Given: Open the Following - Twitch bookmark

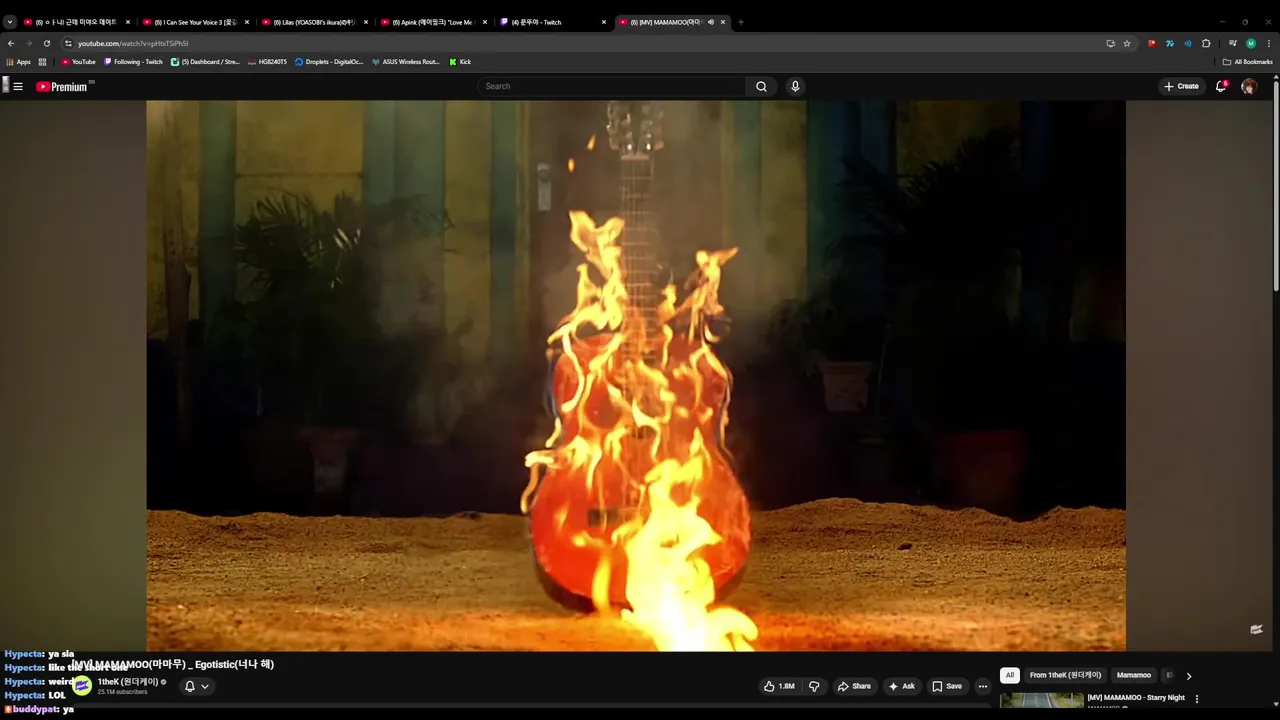Looking at the screenshot, I should coord(134,62).
